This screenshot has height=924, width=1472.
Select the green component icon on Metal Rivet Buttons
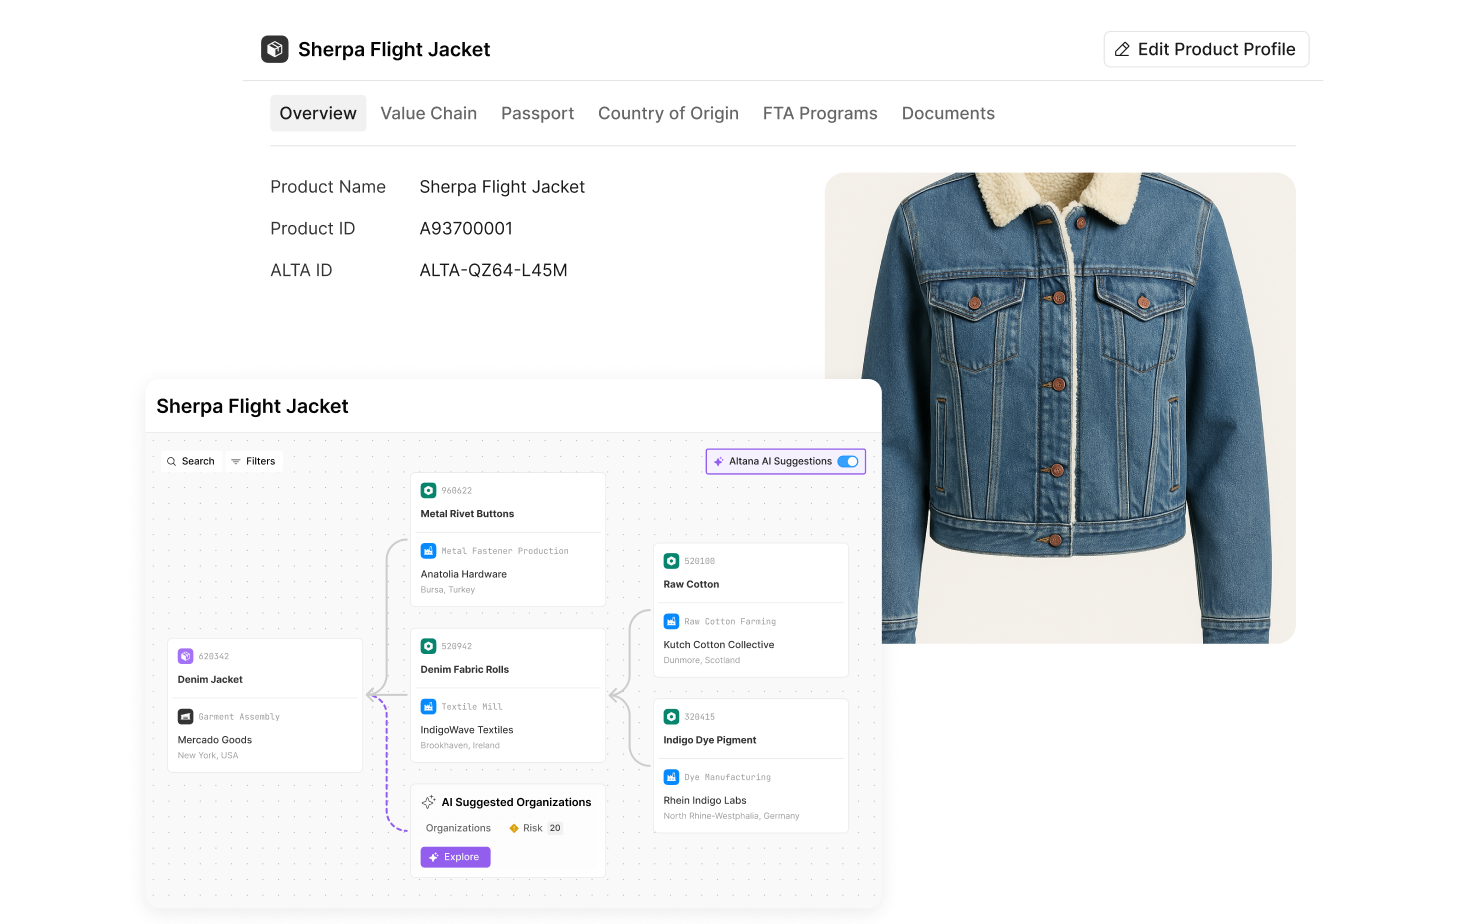pyautogui.click(x=429, y=490)
